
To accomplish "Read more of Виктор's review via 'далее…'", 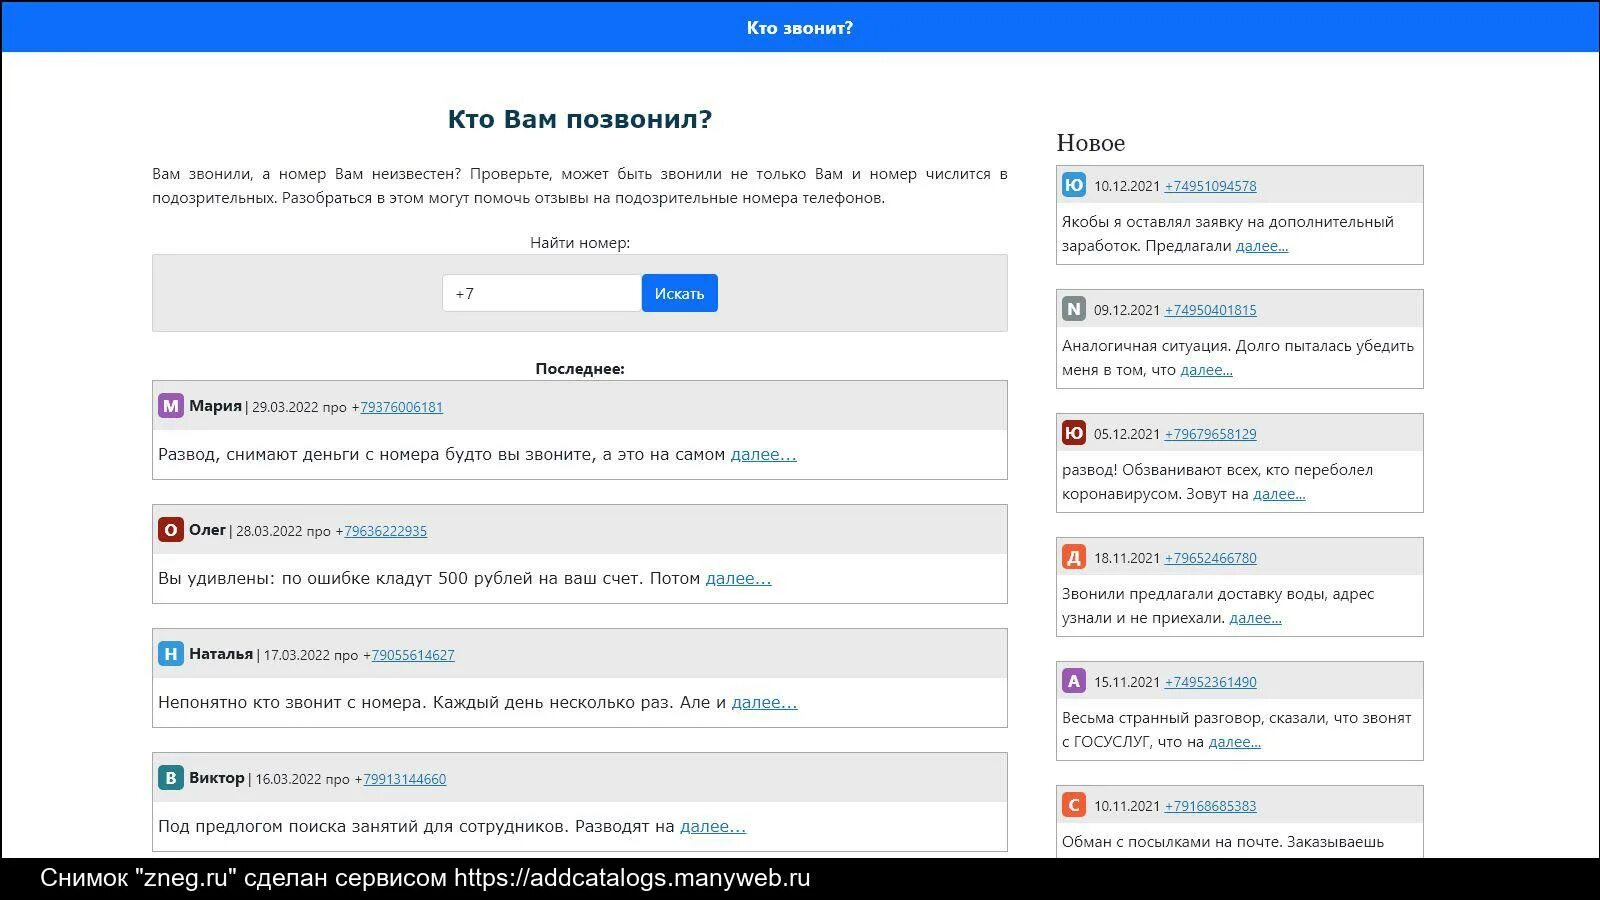I will point(713,826).
